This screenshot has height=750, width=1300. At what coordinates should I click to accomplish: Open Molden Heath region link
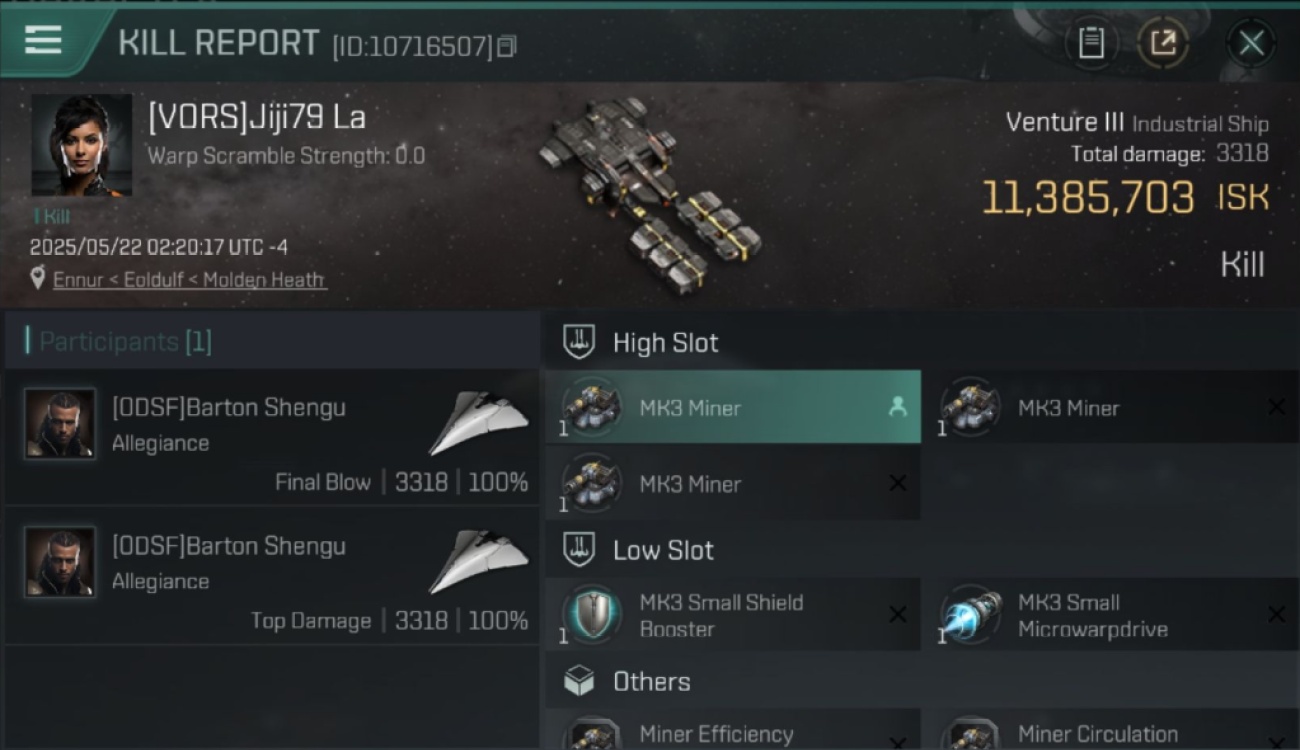(264, 280)
